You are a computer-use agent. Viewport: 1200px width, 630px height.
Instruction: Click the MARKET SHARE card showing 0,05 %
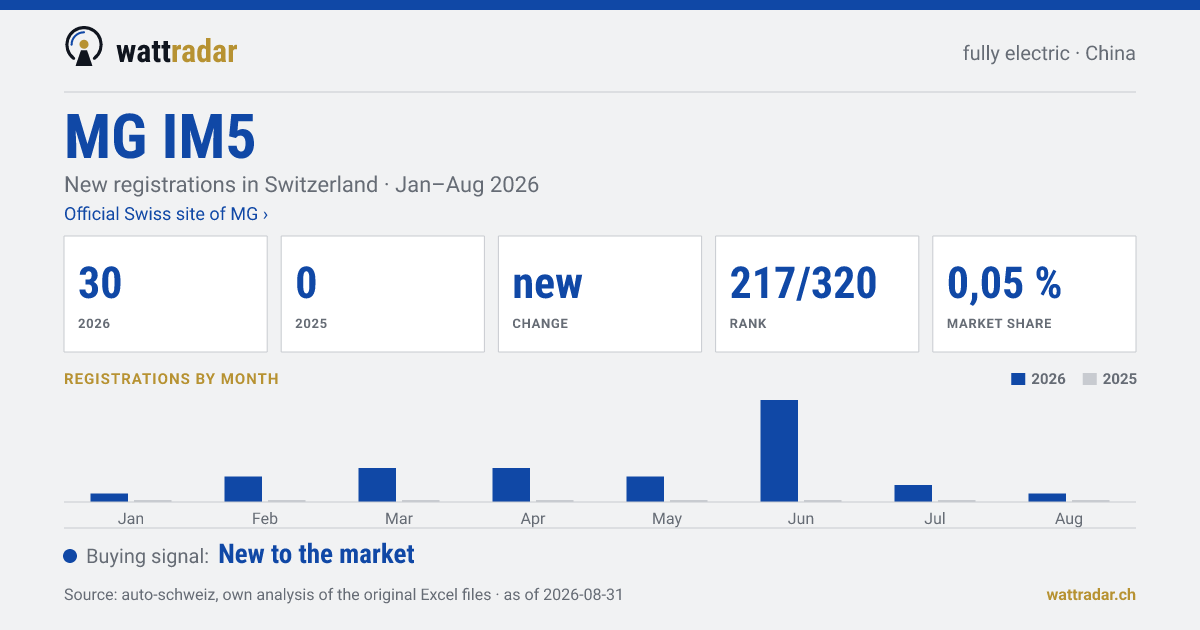click(1034, 294)
